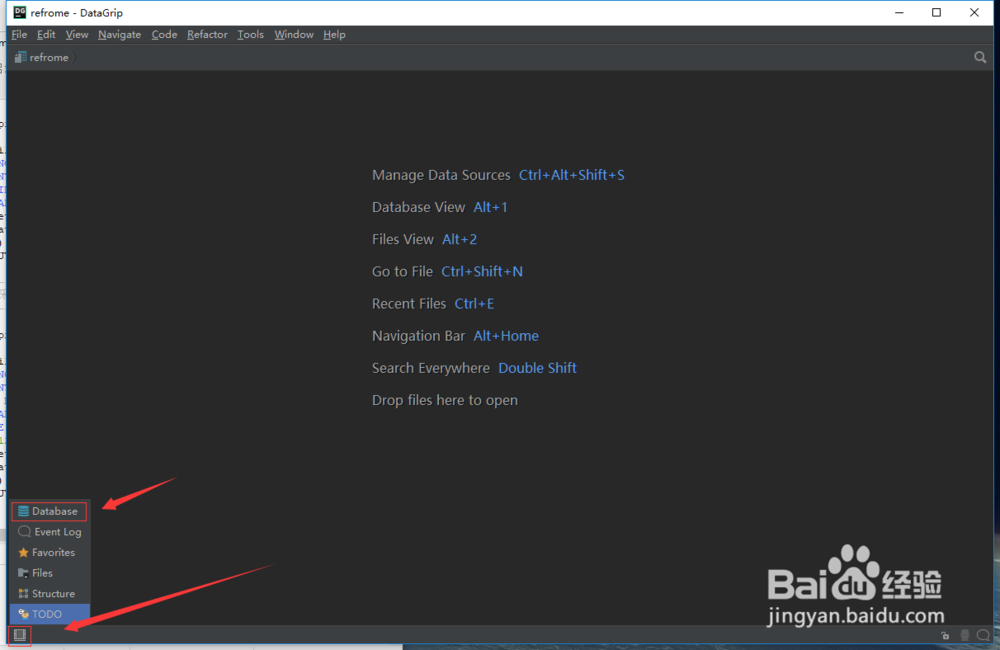Open Files from the popup list

pyautogui.click(x=49, y=573)
